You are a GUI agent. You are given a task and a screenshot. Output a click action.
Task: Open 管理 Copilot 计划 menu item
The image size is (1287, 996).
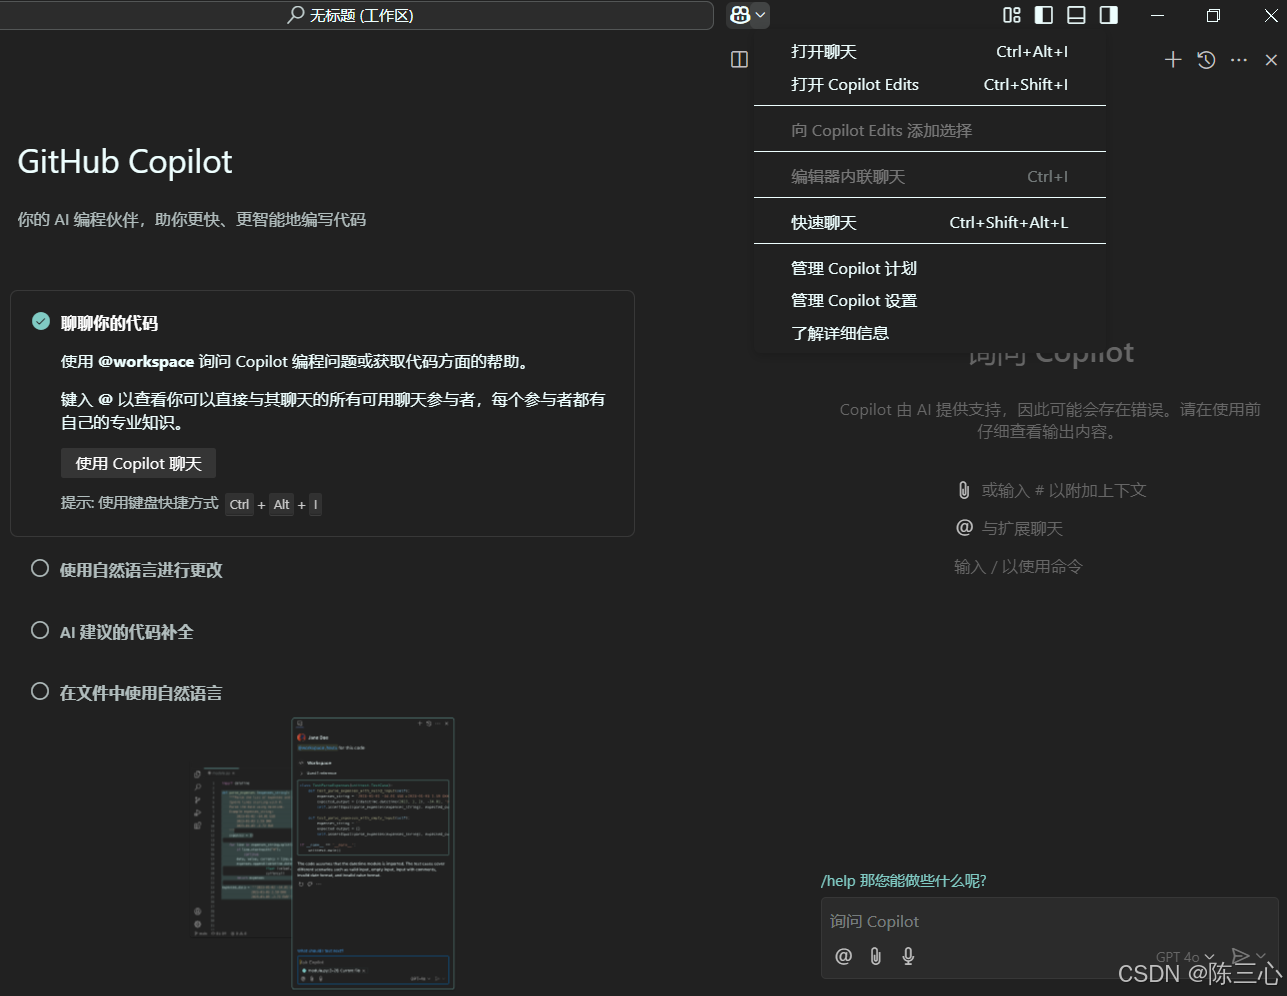930,268
